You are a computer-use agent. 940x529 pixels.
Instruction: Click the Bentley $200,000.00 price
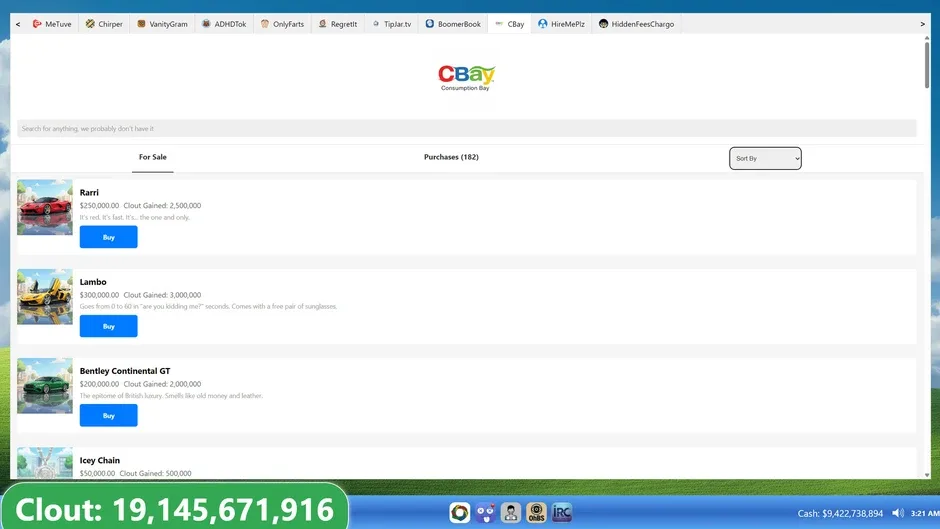click(100, 384)
